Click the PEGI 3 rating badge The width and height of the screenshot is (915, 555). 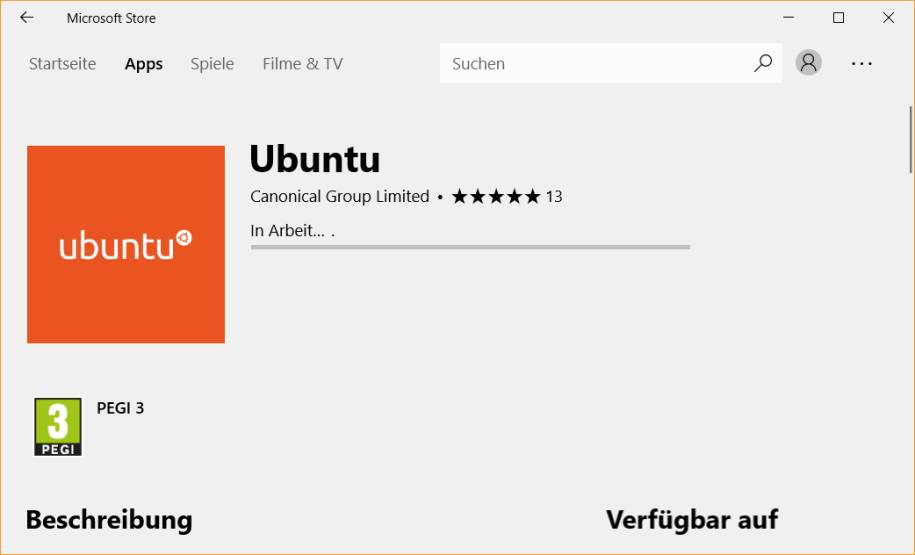pos(58,427)
